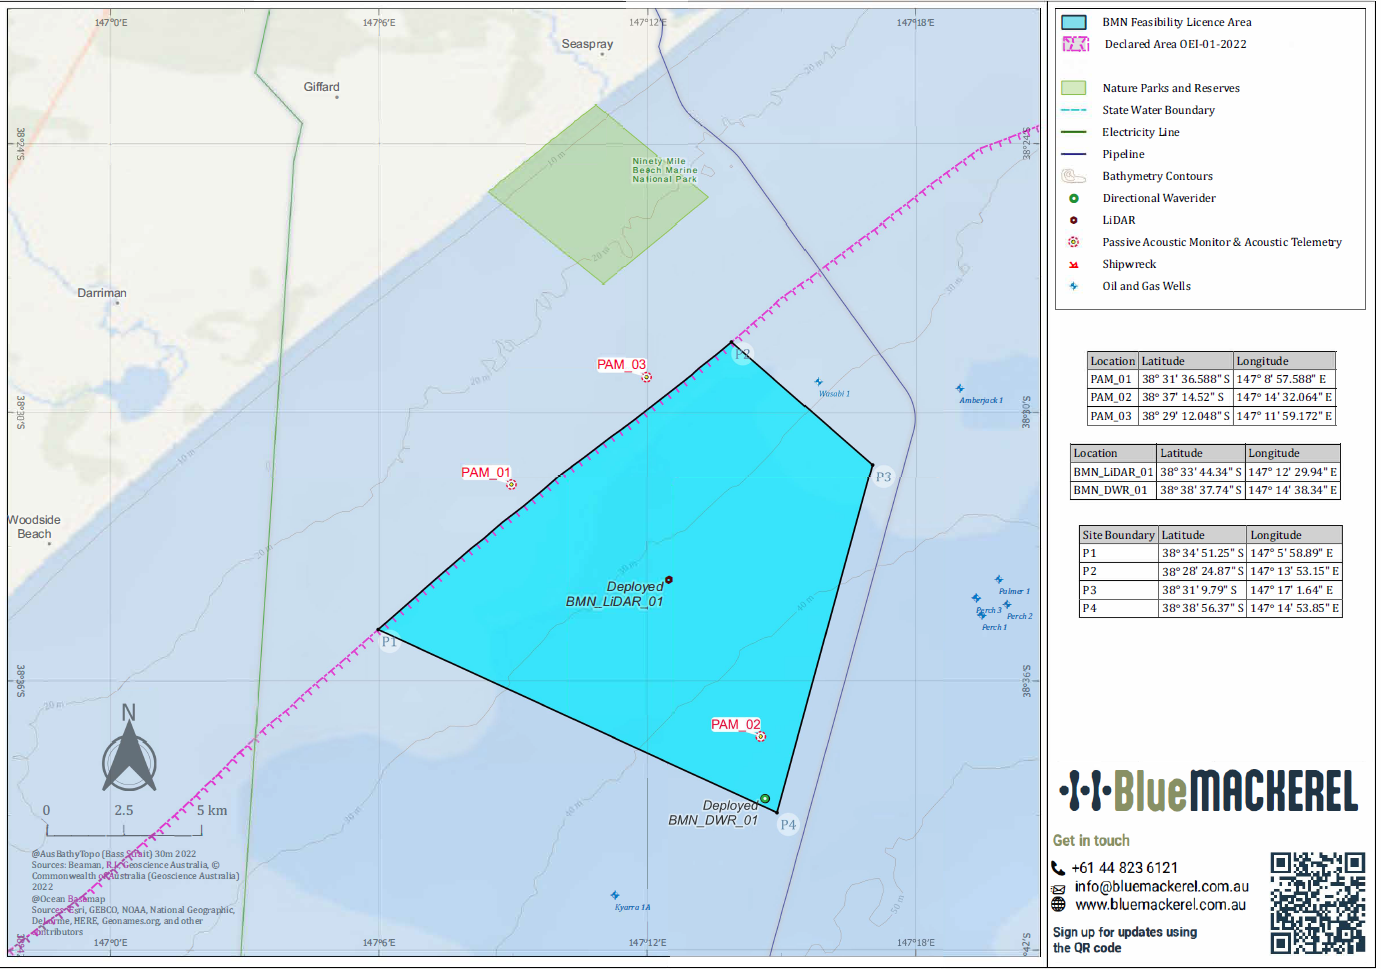Select the Bathymetry Contours legend symbol
The width and height of the screenshot is (1381, 969).
point(1074,176)
